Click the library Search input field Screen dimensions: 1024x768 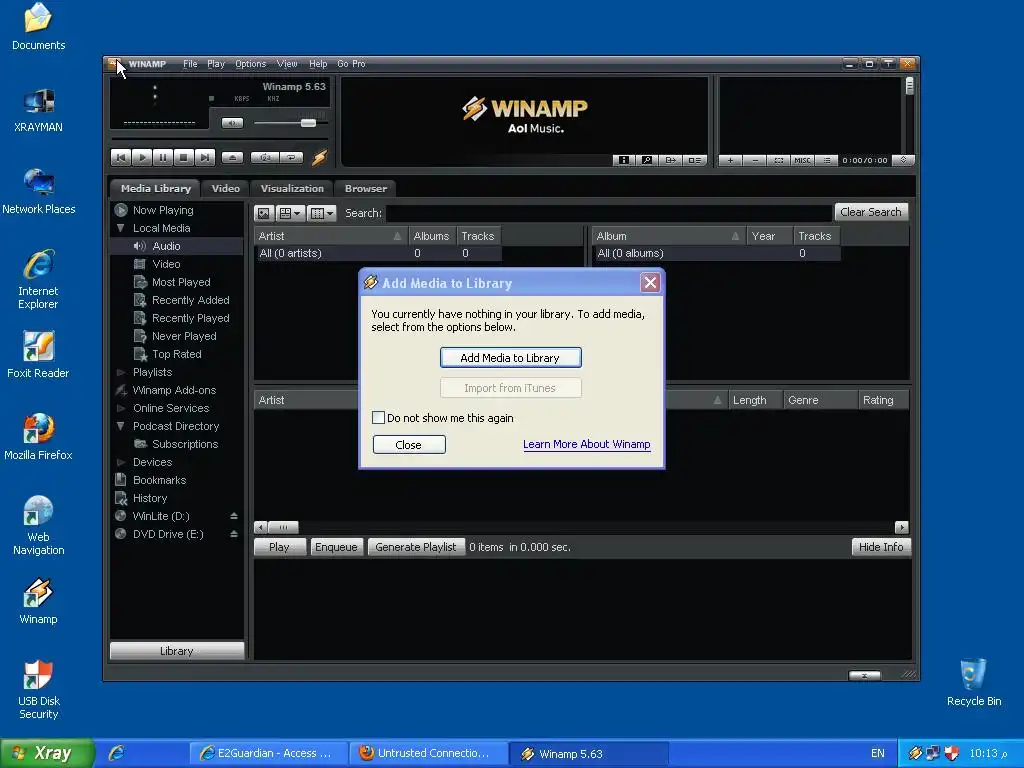pos(608,213)
